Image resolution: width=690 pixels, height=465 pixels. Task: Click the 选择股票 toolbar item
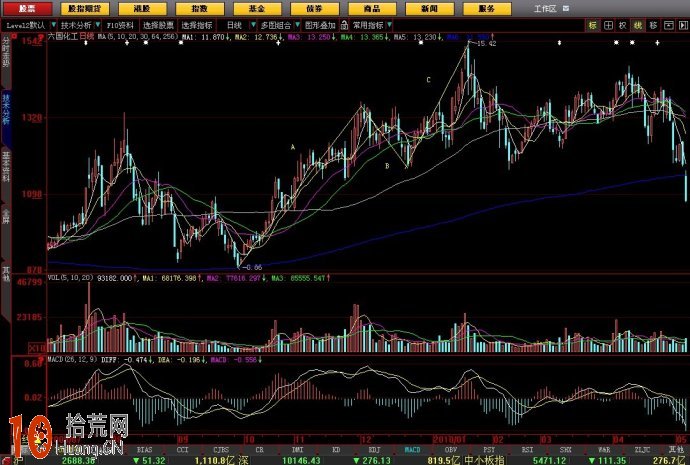click(153, 23)
